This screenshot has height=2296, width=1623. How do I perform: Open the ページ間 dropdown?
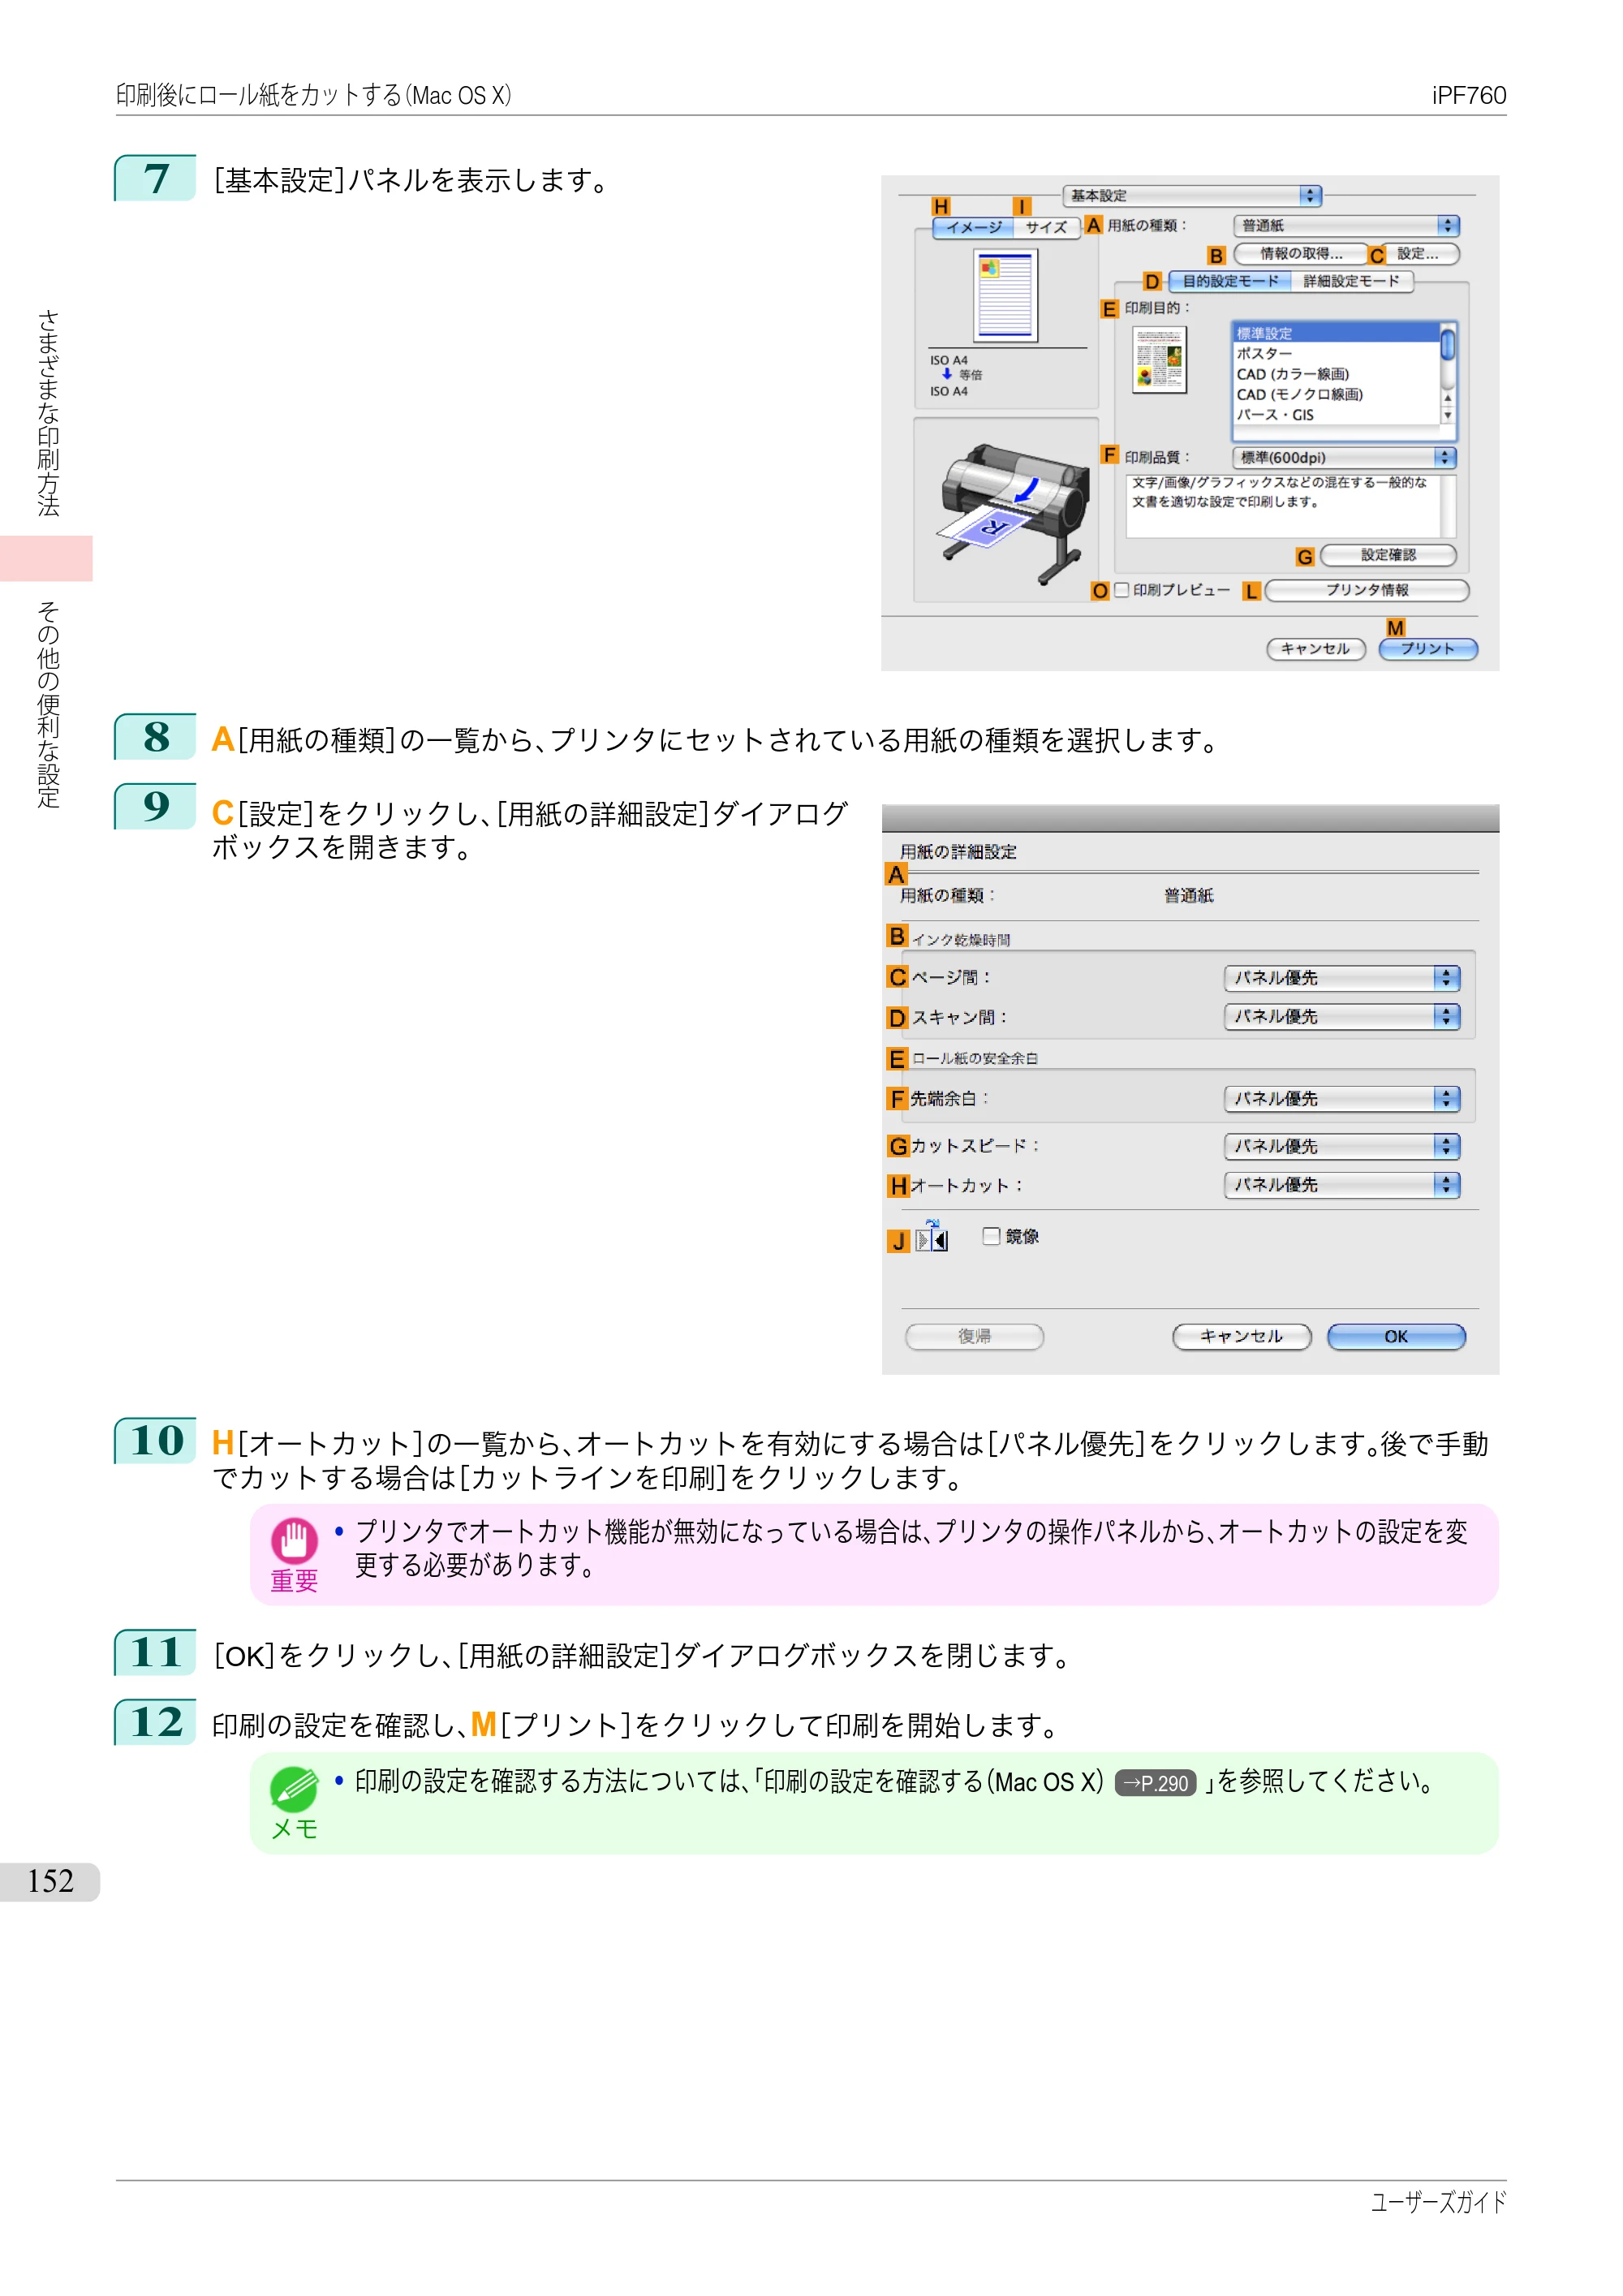pos(1342,978)
